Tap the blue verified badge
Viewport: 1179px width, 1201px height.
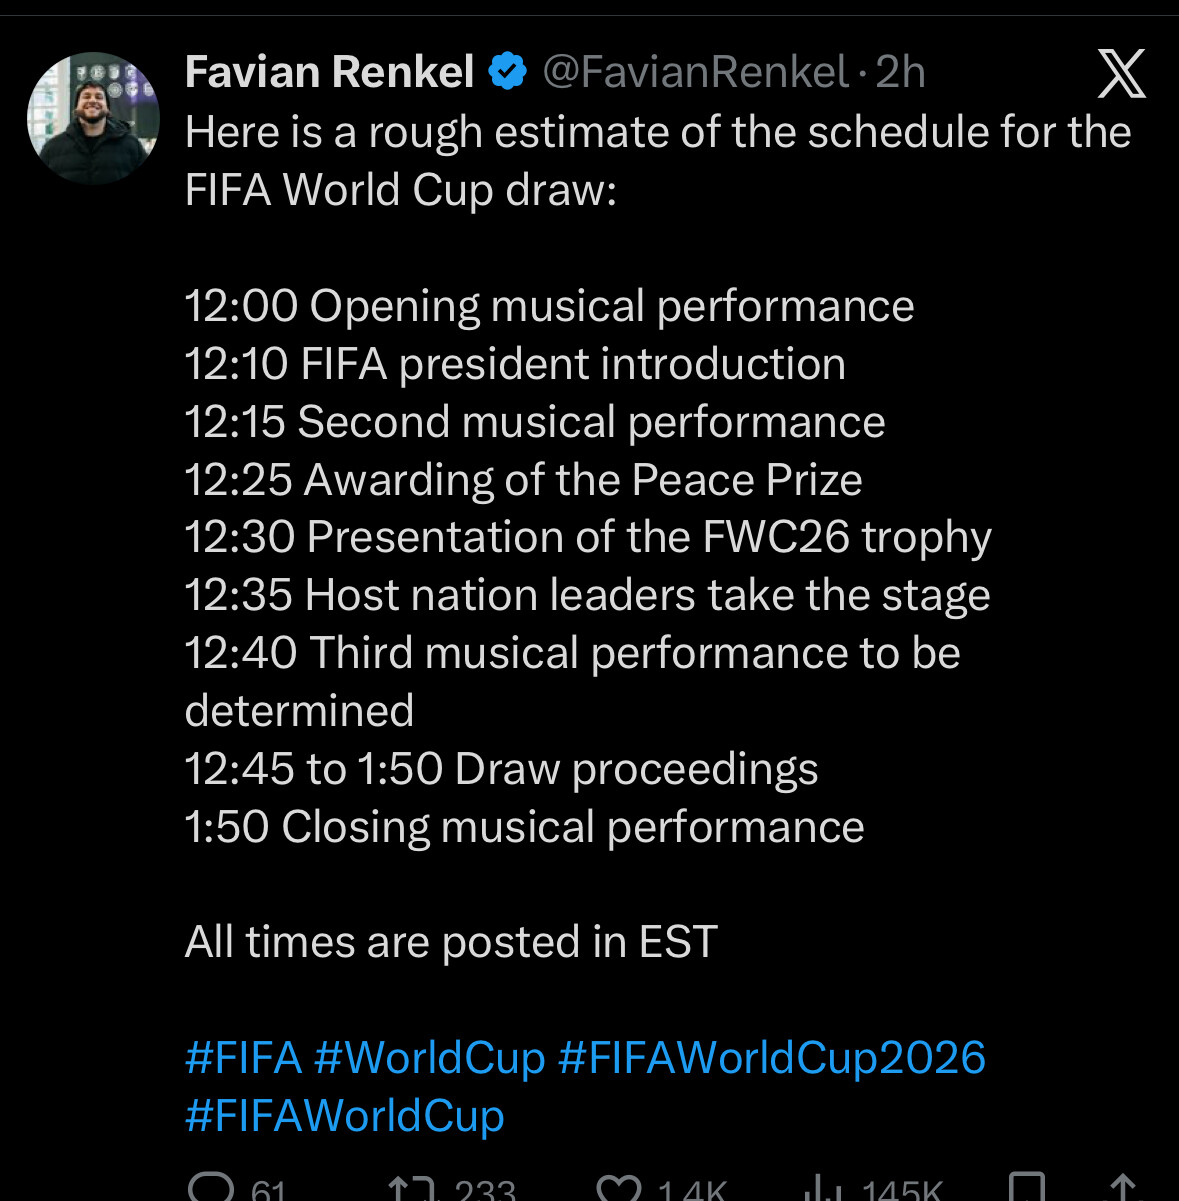click(508, 72)
